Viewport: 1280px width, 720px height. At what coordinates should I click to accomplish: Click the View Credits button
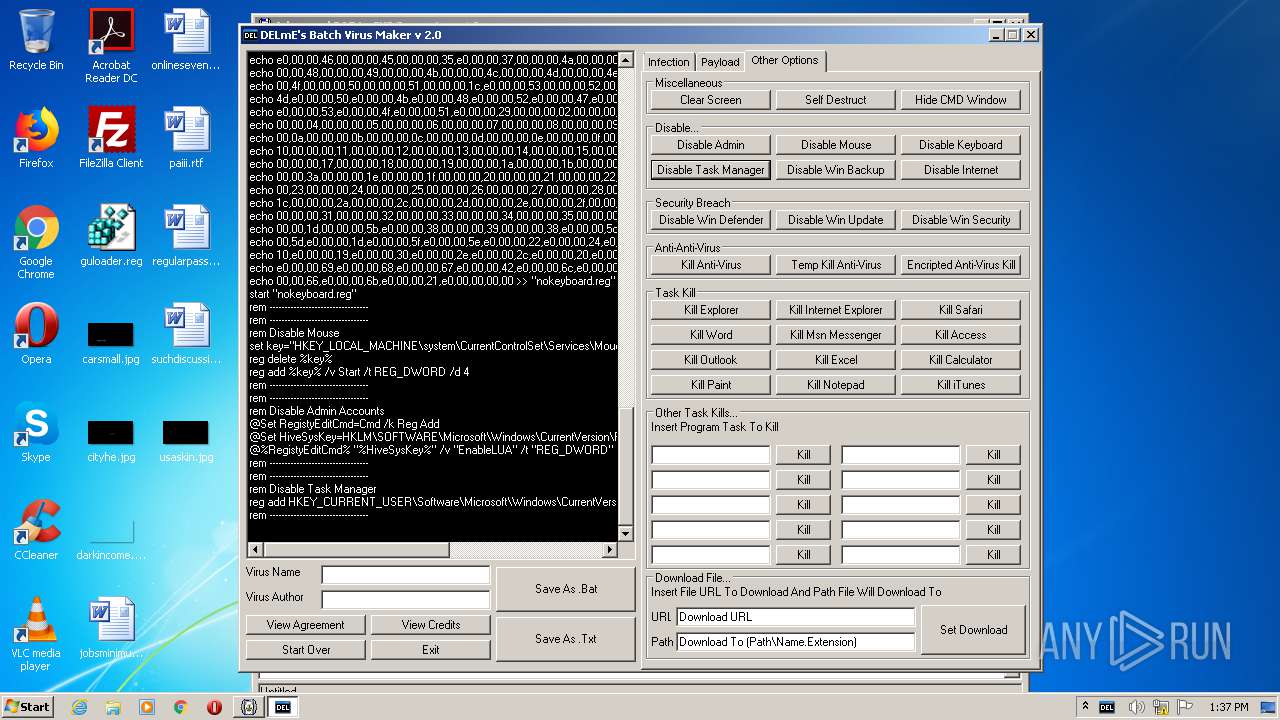(431, 625)
